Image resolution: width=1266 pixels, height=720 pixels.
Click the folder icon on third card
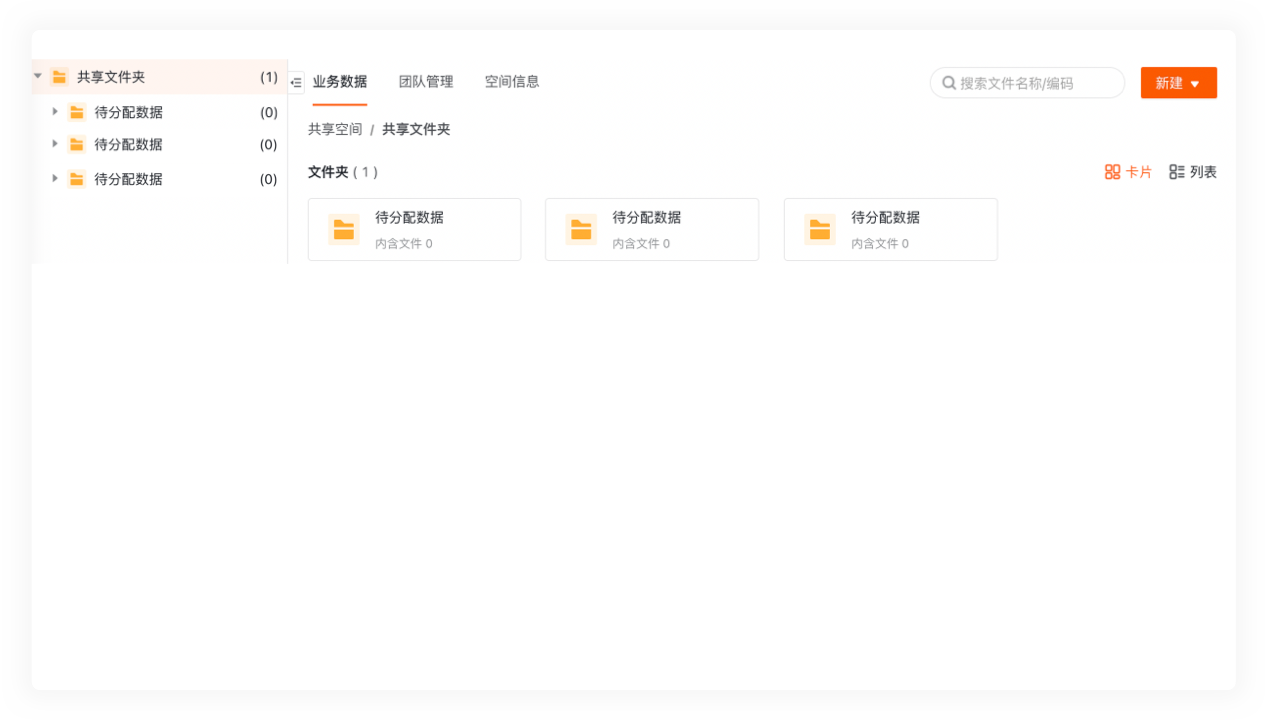pyautogui.click(x=820, y=229)
